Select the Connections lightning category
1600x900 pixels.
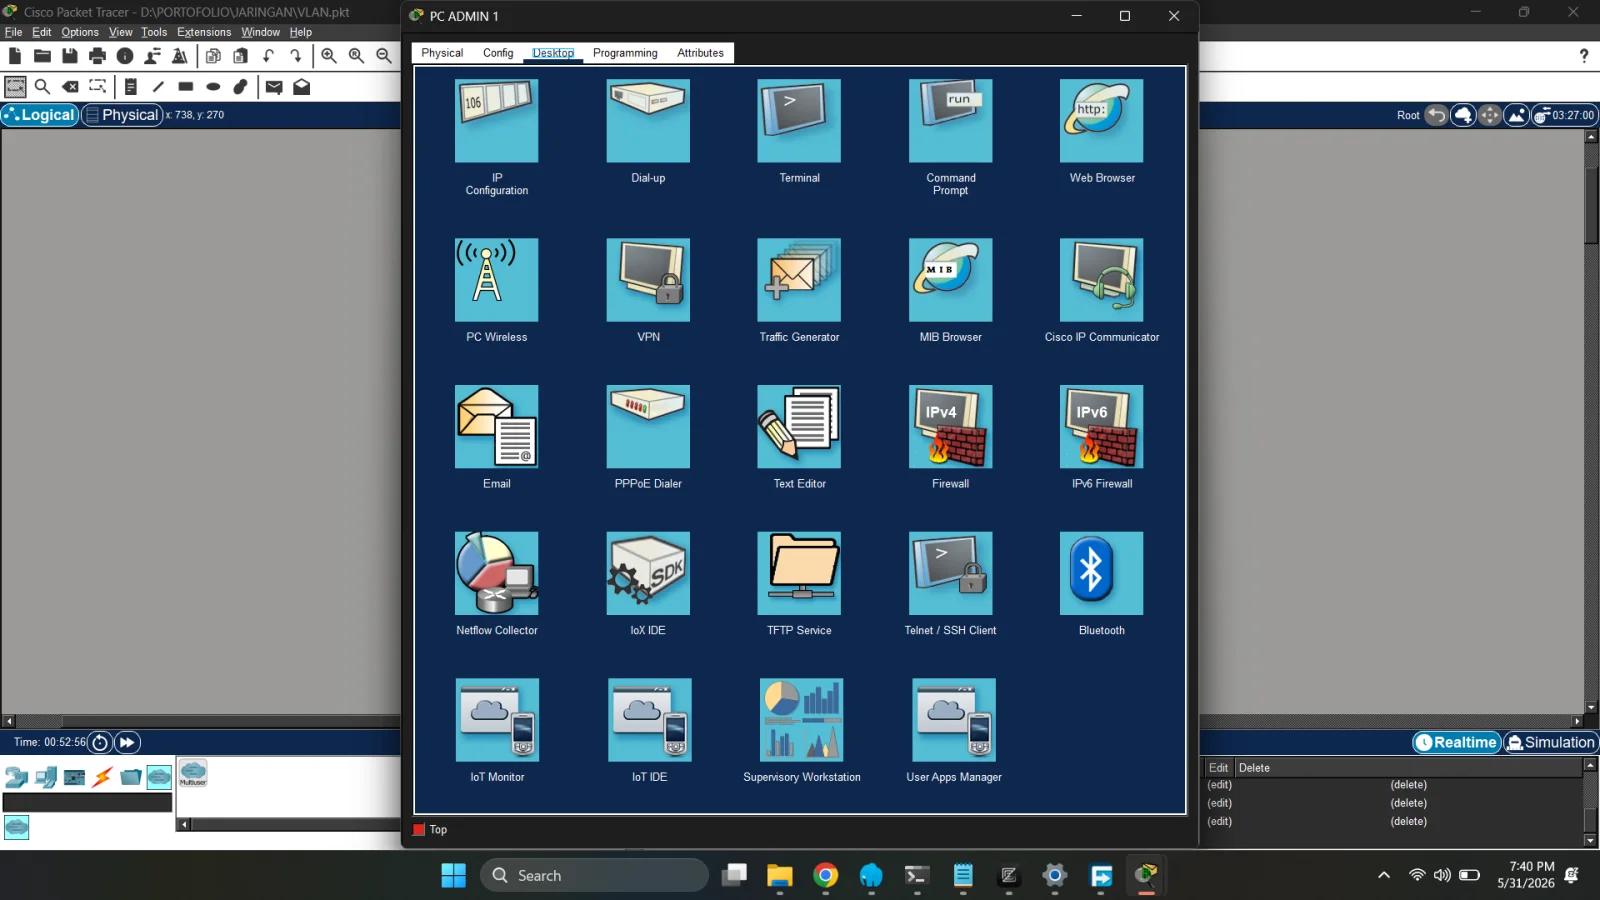(102, 777)
